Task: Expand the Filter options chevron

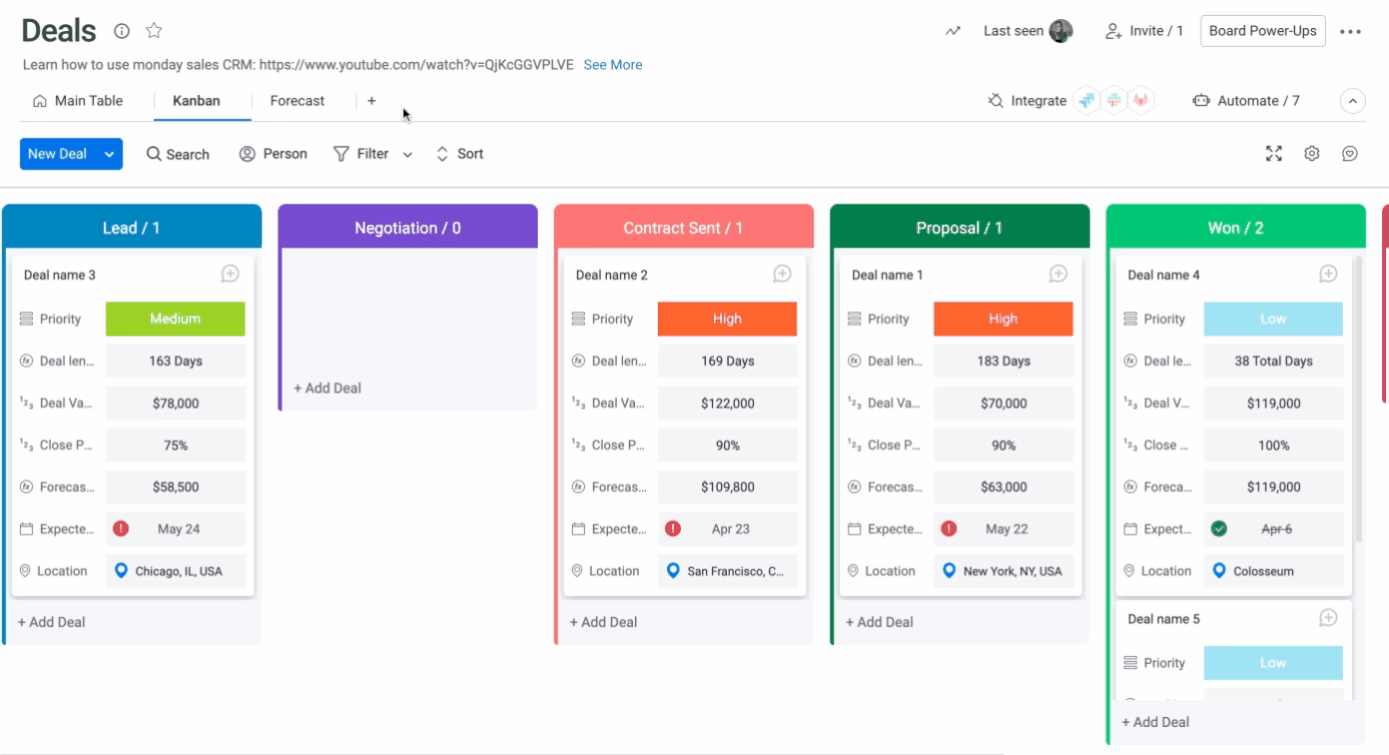Action: (407, 154)
